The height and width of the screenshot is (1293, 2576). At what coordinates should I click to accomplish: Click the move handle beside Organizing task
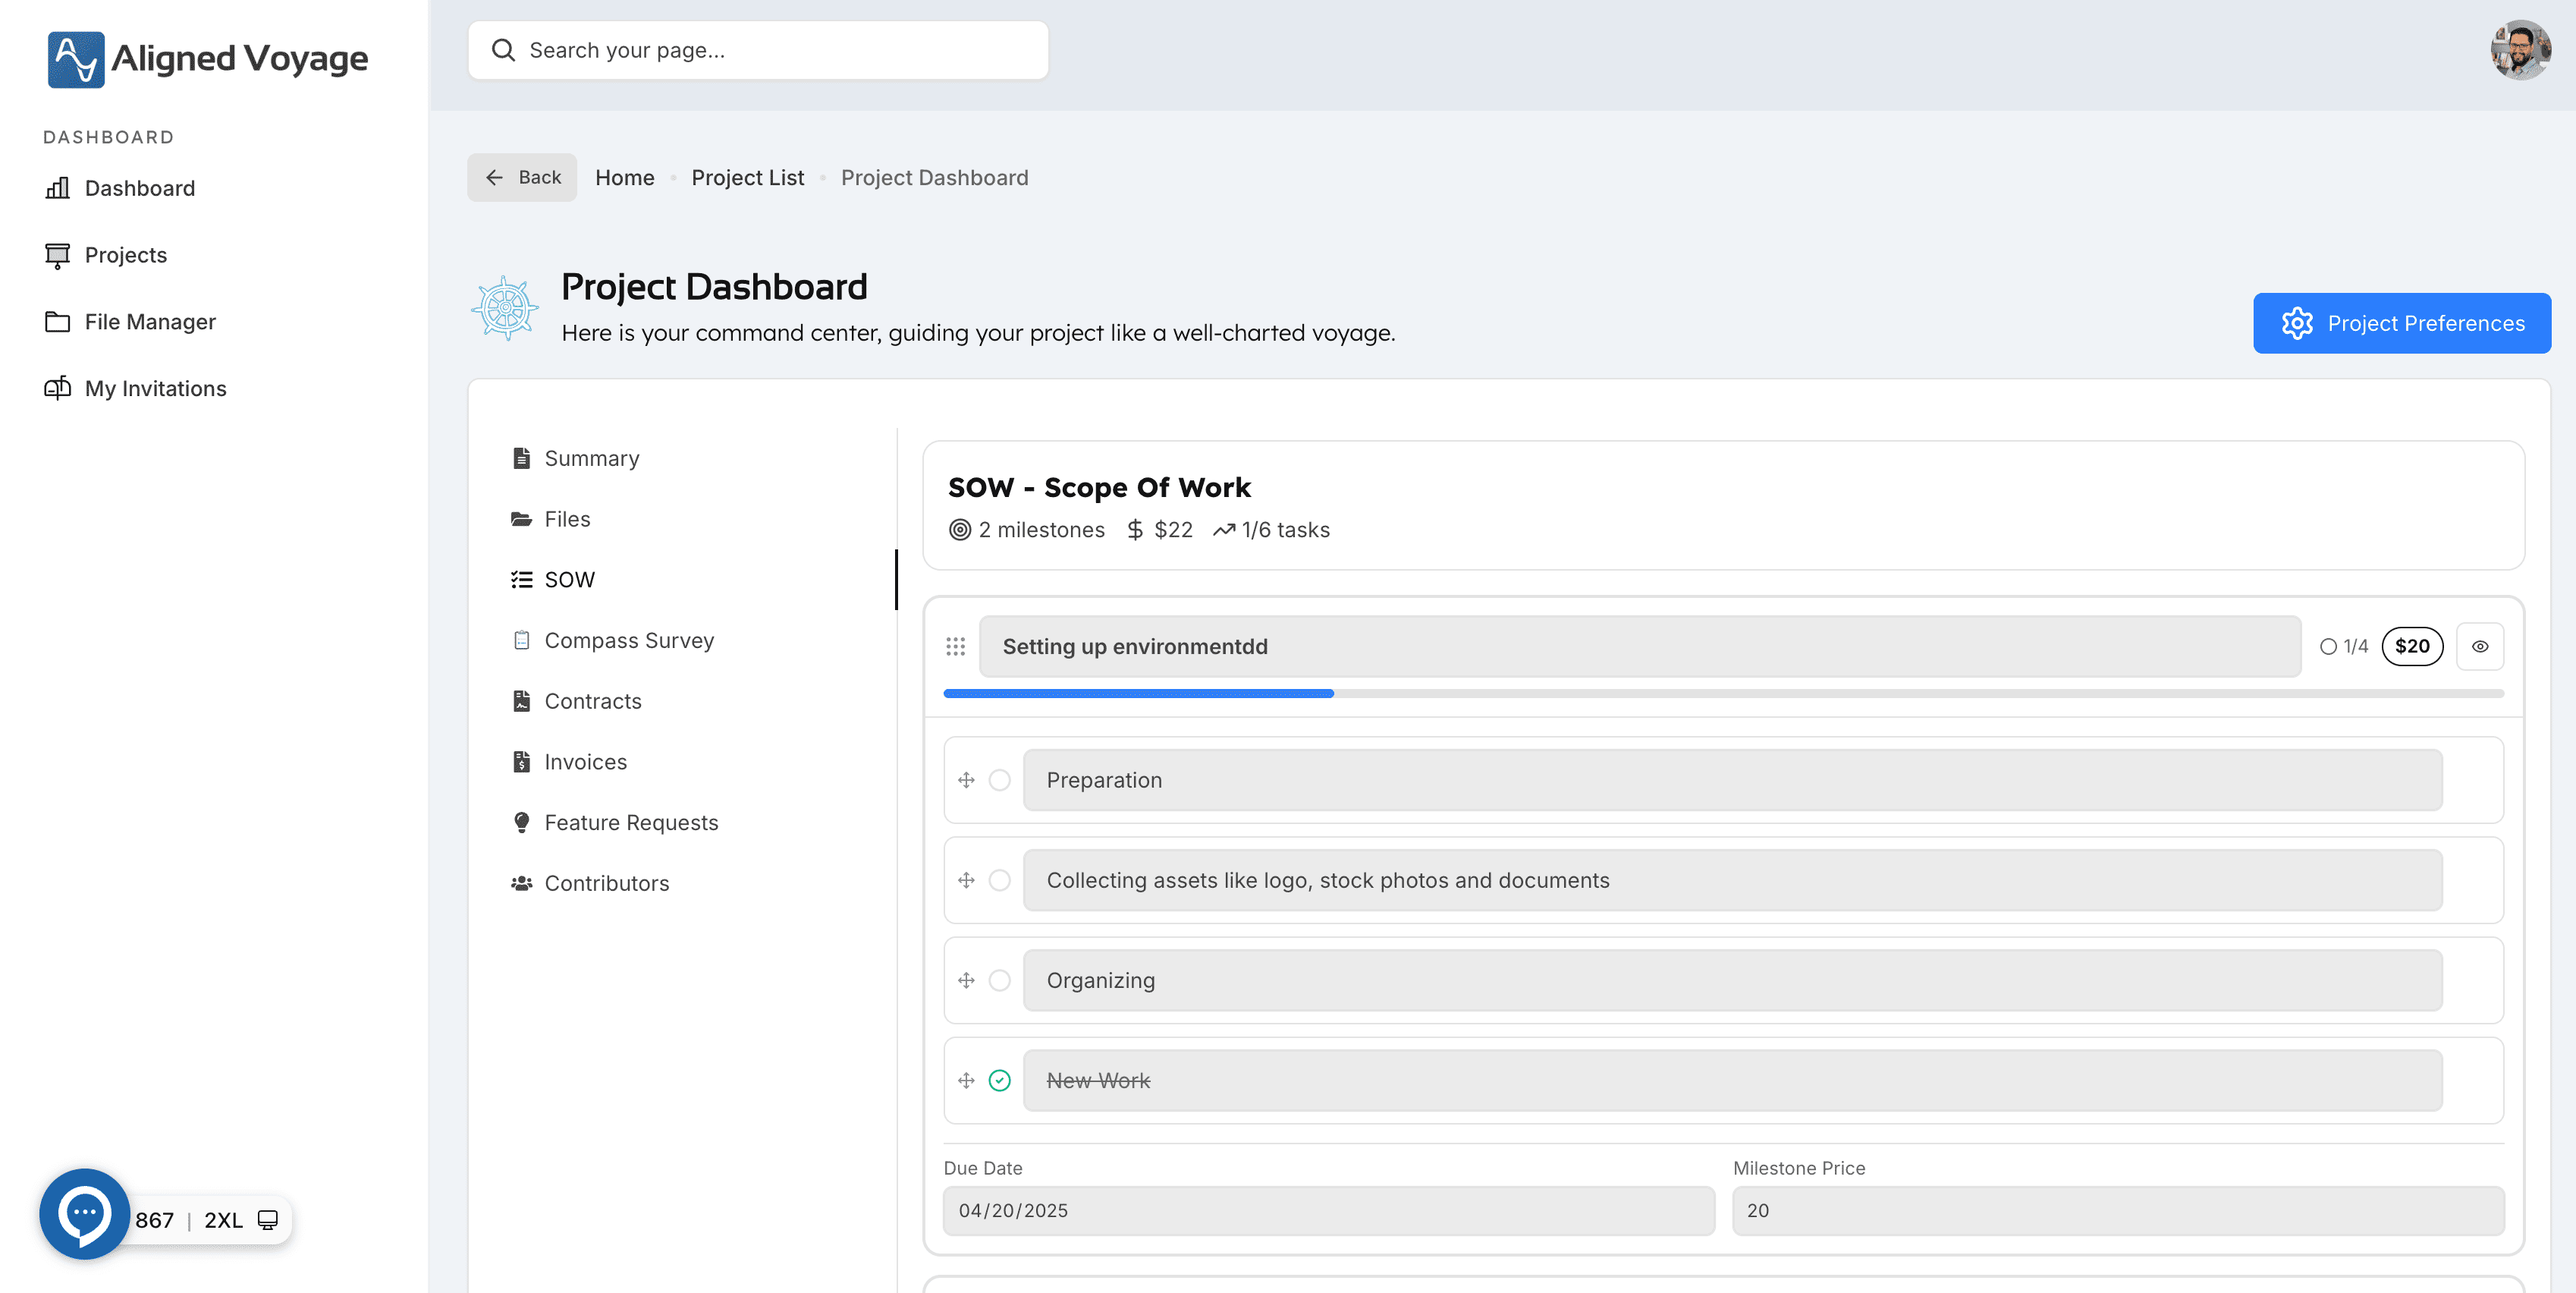point(966,980)
